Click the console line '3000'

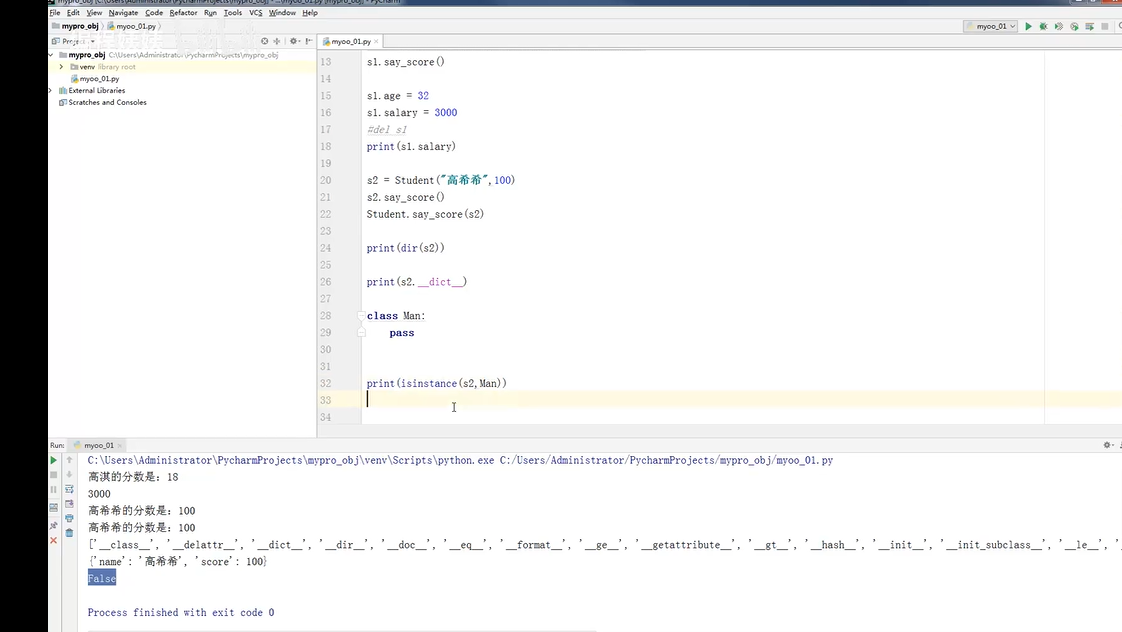[99, 494]
